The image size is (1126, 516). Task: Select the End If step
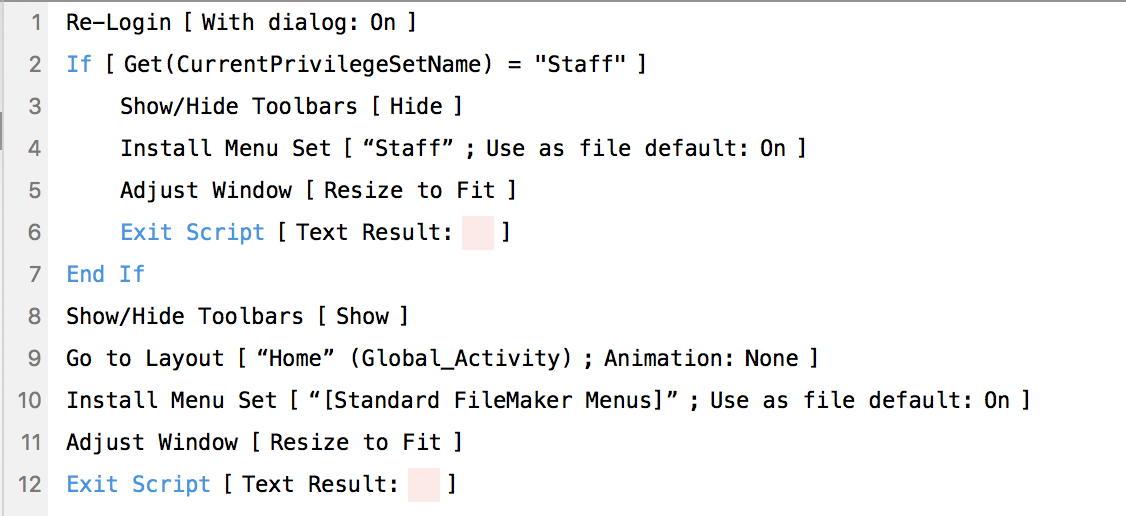105,274
